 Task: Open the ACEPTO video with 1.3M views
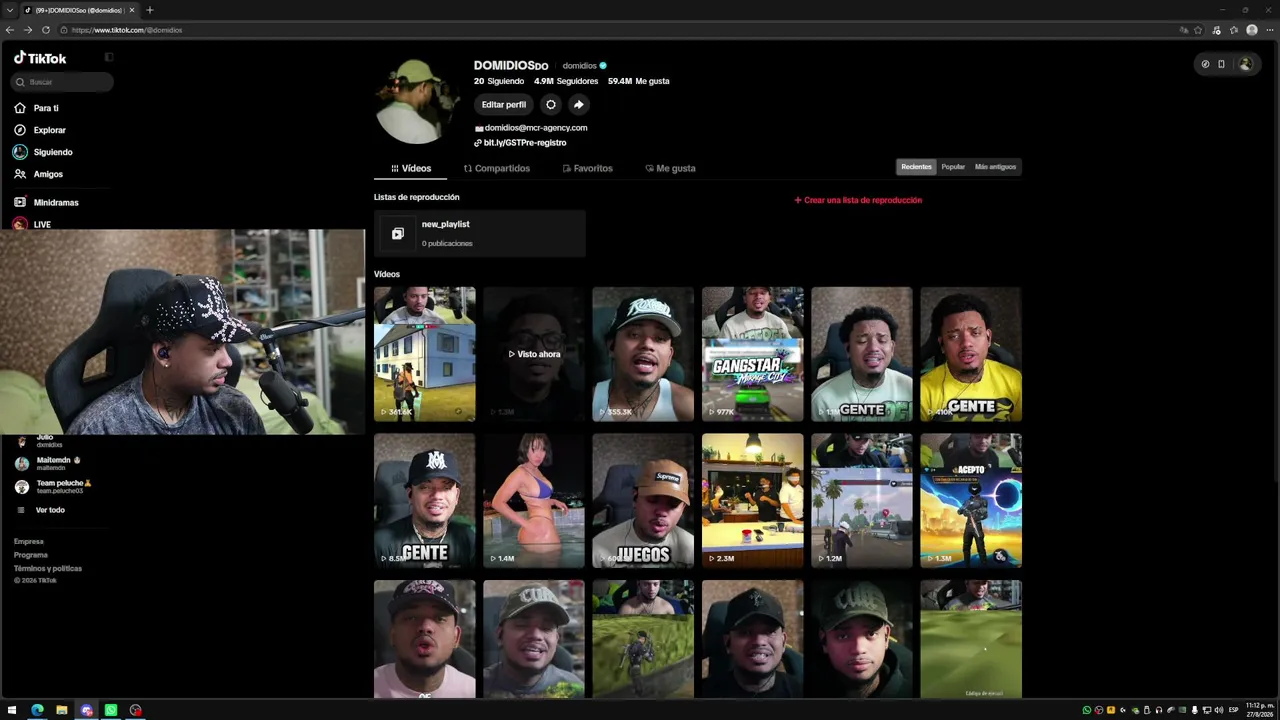[971, 500]
